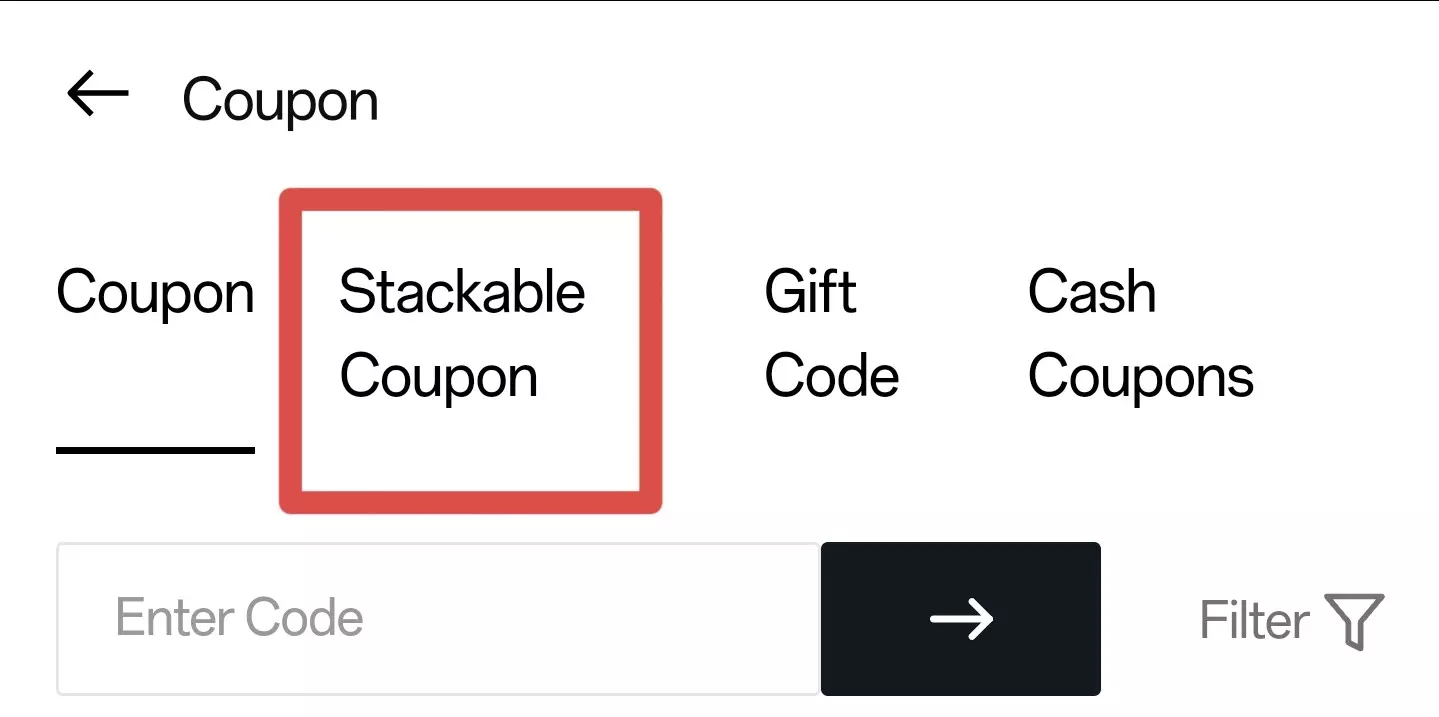The height and width of the screenshot is (717, 1439).
Task: Submit the code with the black button
Action: (960, 618)
